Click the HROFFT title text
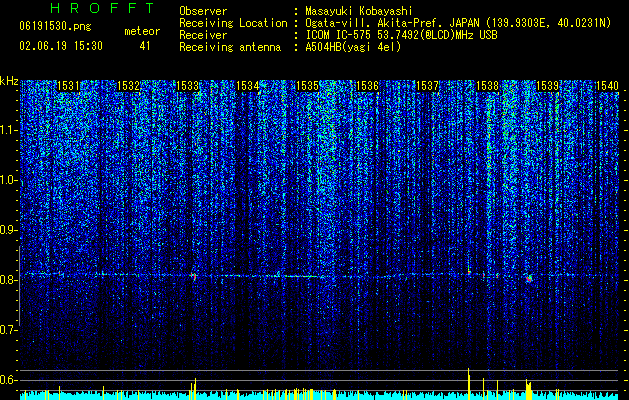Screen dimensions: 629x400 (x=103, y=8)
